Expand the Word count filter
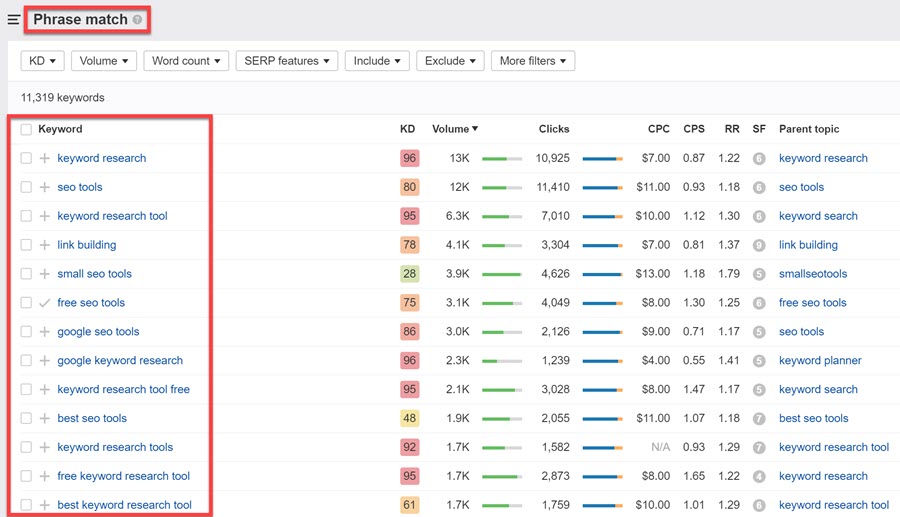Image resolution: width=900 pixels, height=517 pixels. [186, 61]
